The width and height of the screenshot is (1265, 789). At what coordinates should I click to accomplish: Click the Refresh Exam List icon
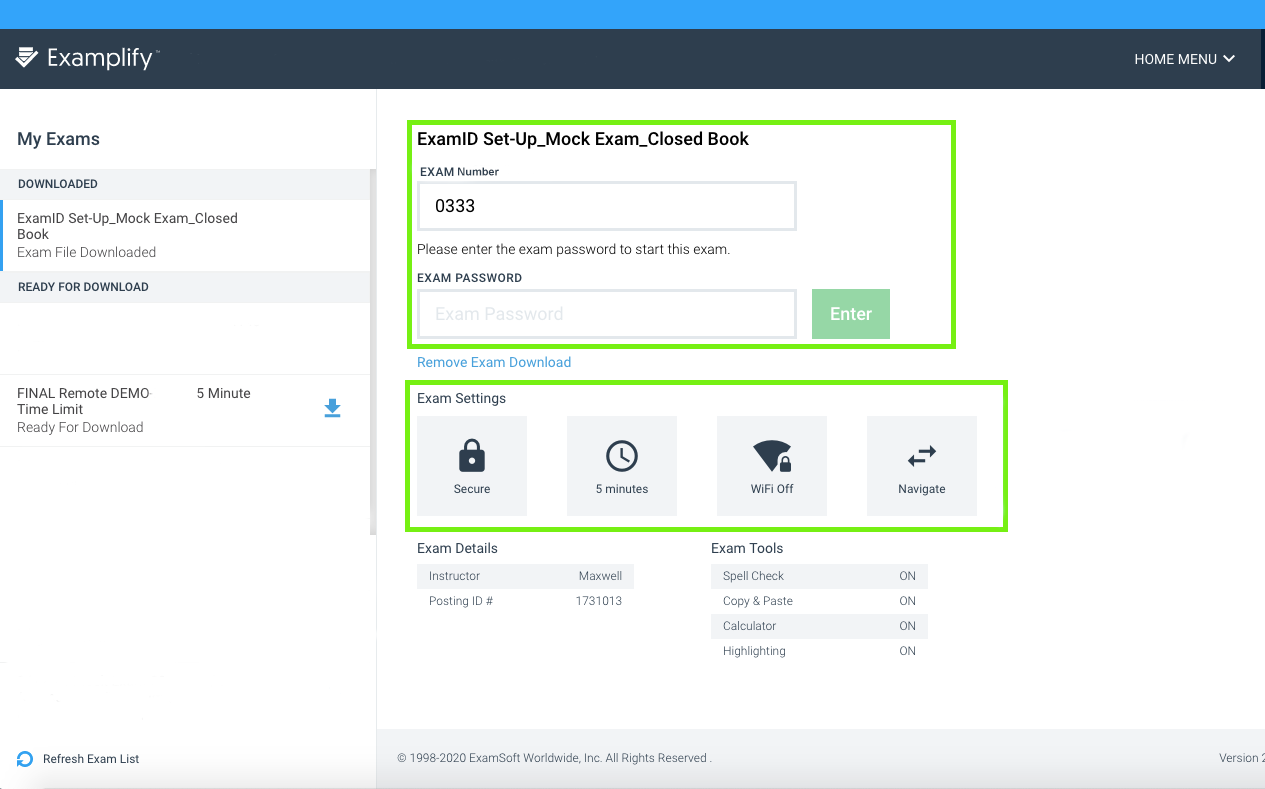(x=26, y=759)
